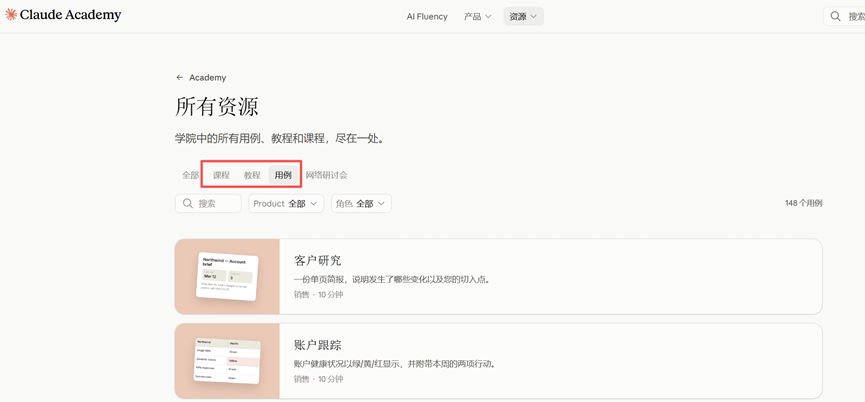
Task: Click the top-right search box
Action: [844, 17]
